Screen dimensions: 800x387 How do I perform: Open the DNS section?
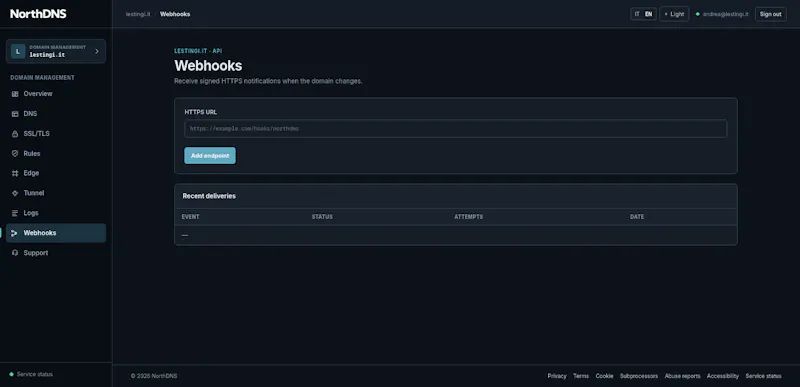[56, 114]
